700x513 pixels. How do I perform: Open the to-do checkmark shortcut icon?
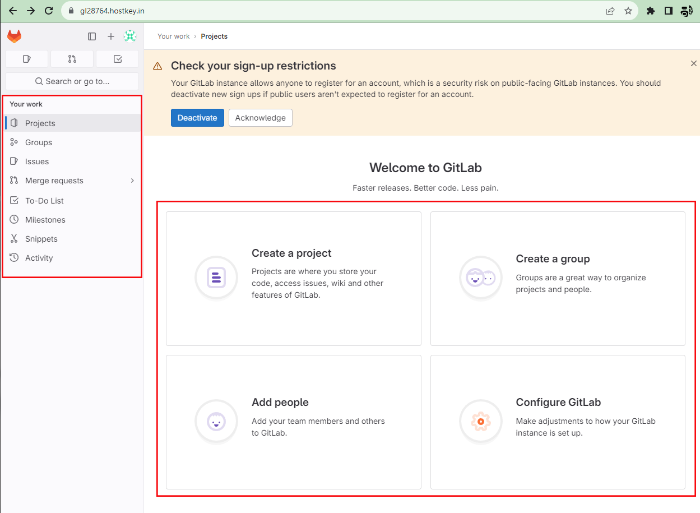117,59
